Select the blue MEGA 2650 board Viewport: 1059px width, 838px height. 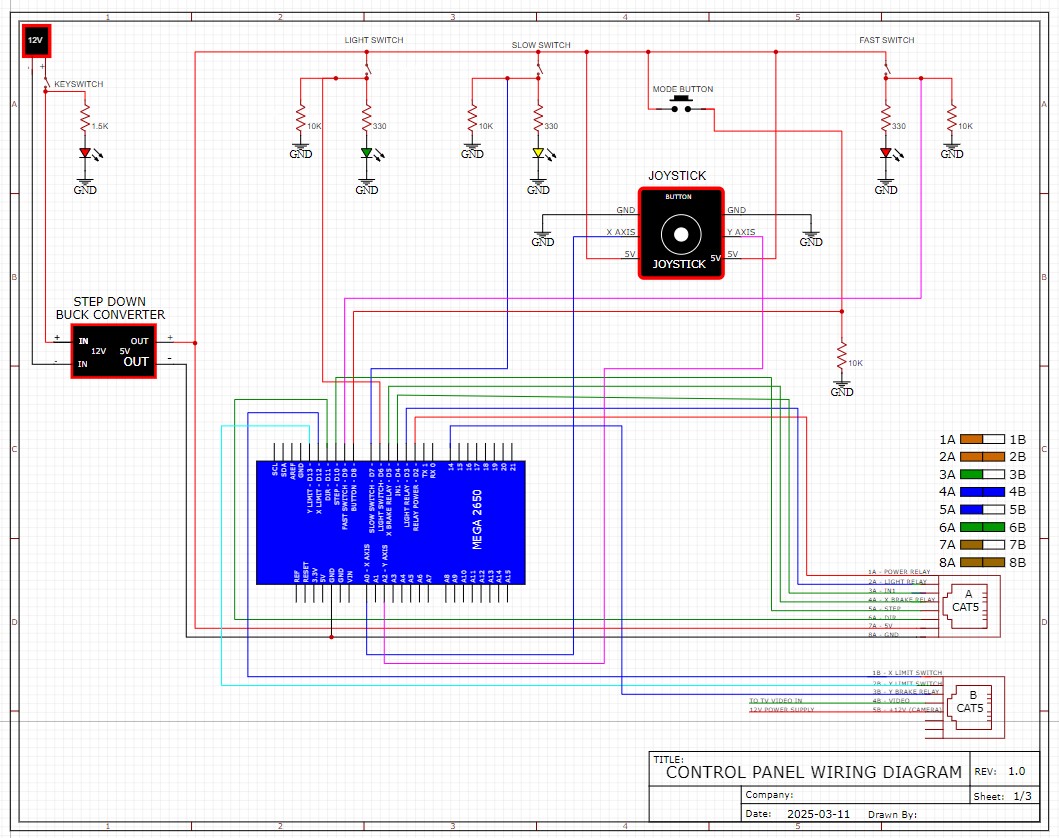point(391,523)
